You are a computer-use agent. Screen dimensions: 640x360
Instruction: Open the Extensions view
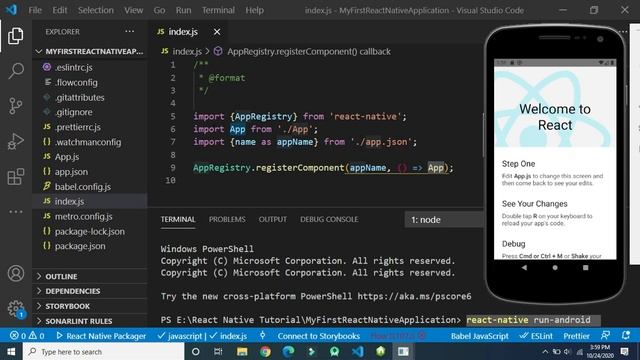click(16, 177)
